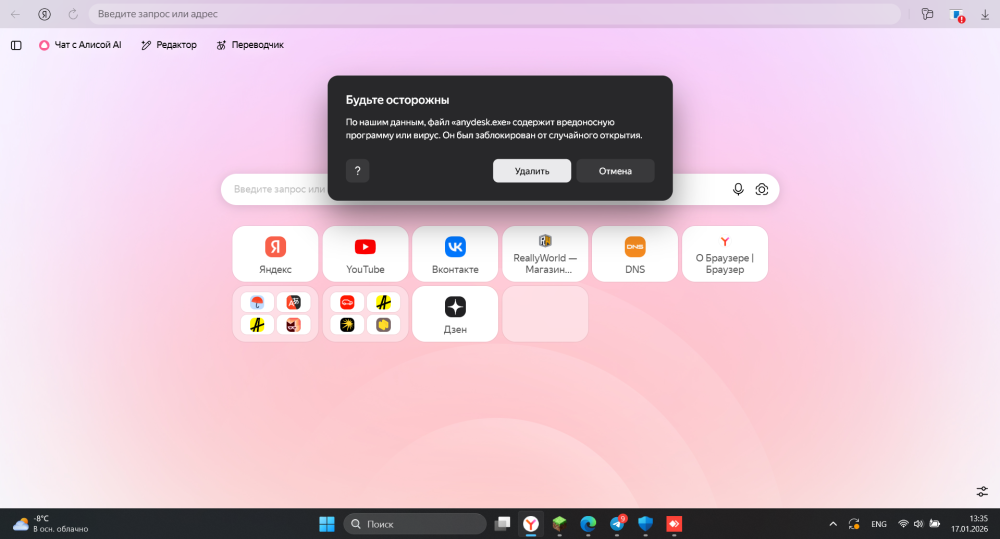1000x539 pixels.
Task: Open the Редактор tool
Action: (169, 45)
